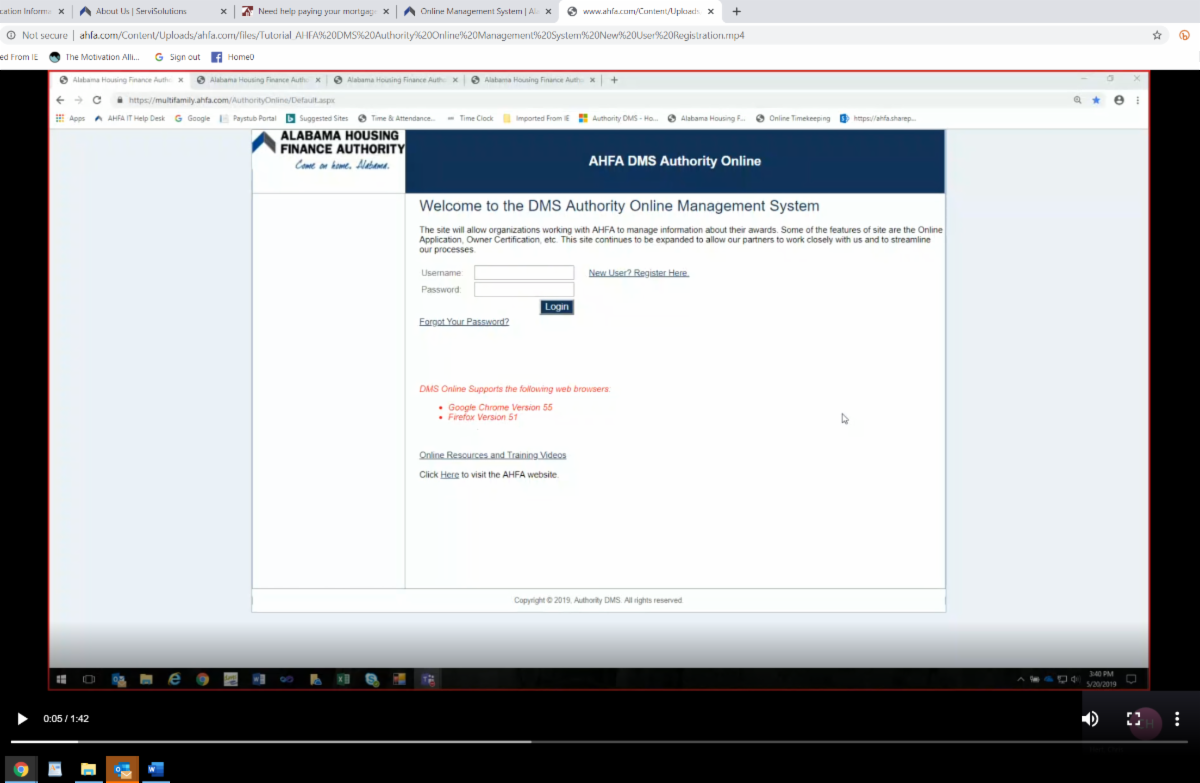Image resolution: width=1200 pixels, height=783 pixels.
Task: Close the Online Management System tab
Action: pos(550,11)
